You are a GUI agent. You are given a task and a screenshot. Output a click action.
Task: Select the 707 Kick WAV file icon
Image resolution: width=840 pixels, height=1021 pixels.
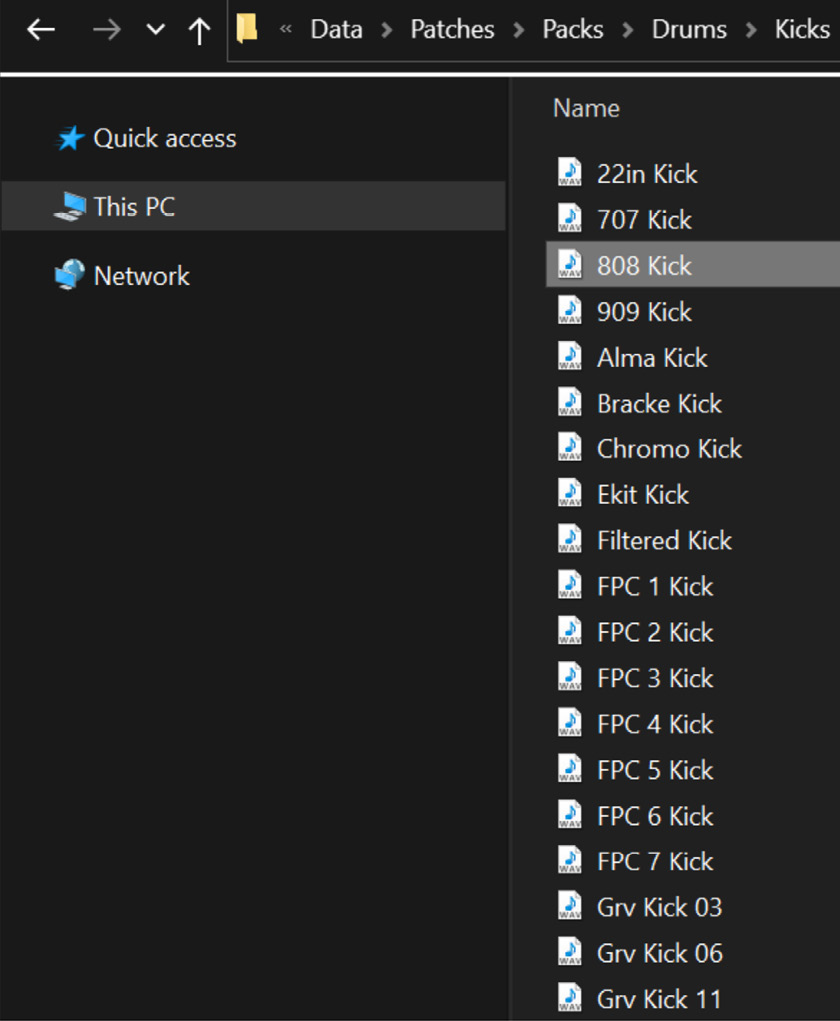coord(570,220)
